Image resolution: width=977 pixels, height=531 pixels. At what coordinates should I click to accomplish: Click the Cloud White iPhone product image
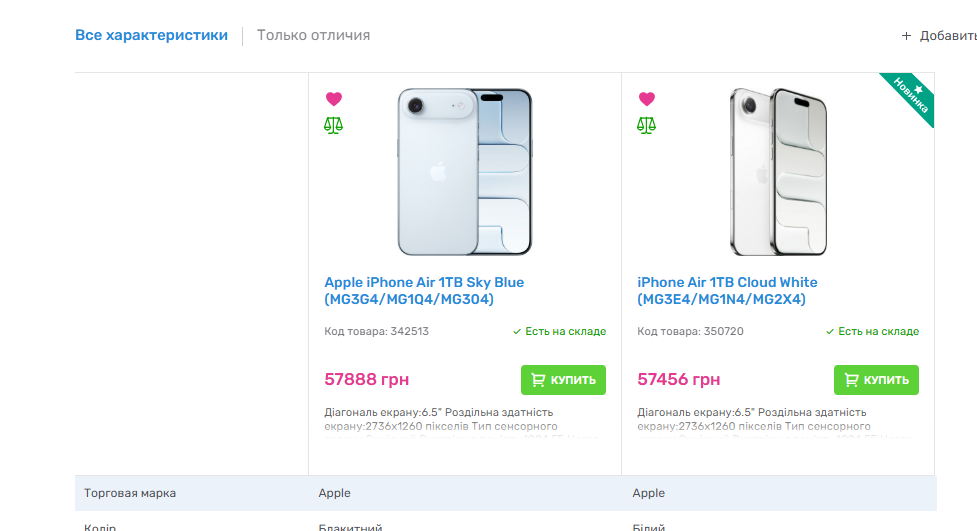[x=778, y=171]
